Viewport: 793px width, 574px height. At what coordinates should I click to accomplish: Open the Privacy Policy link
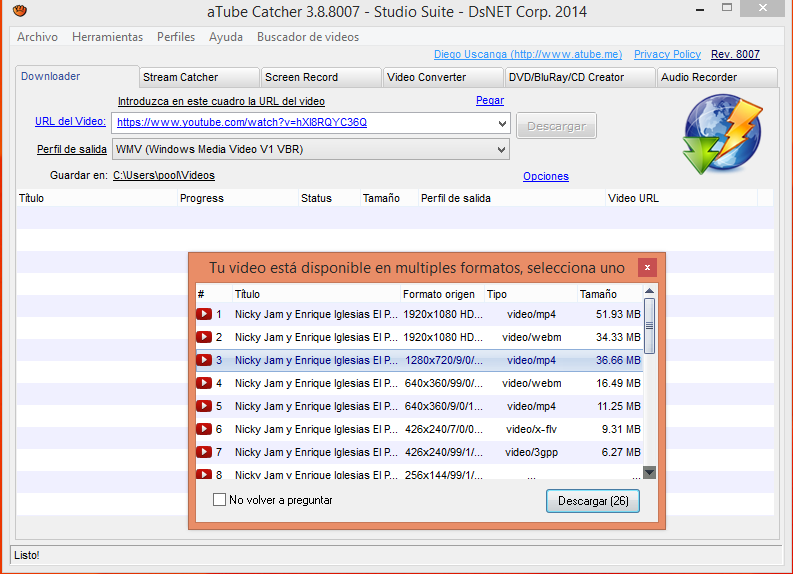coord(667,54)
